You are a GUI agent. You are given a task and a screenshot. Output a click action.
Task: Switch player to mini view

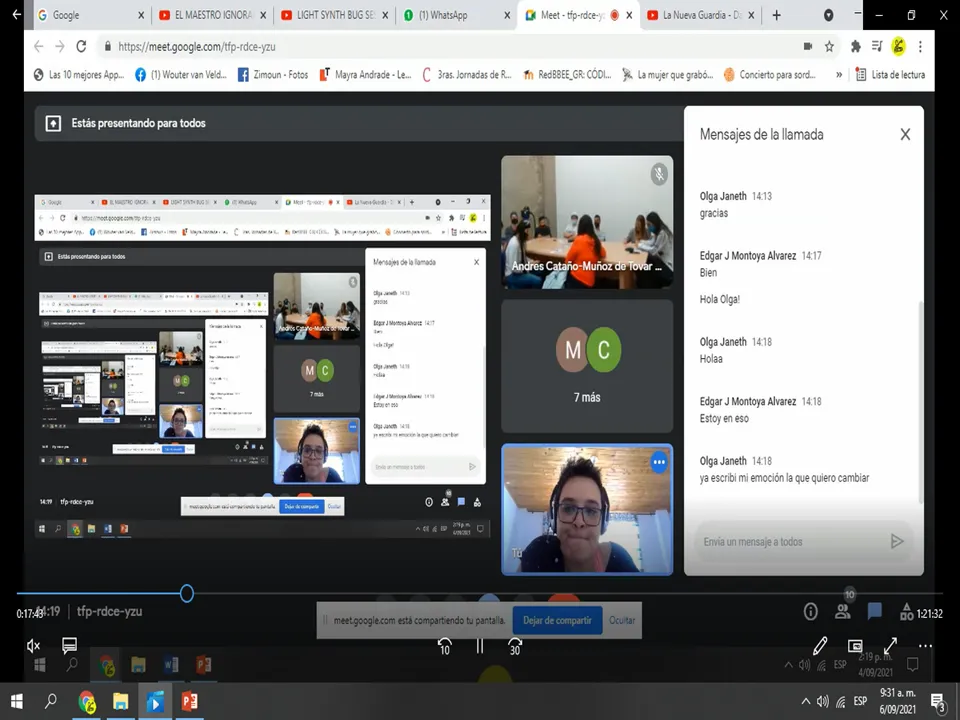coord(855,645)
